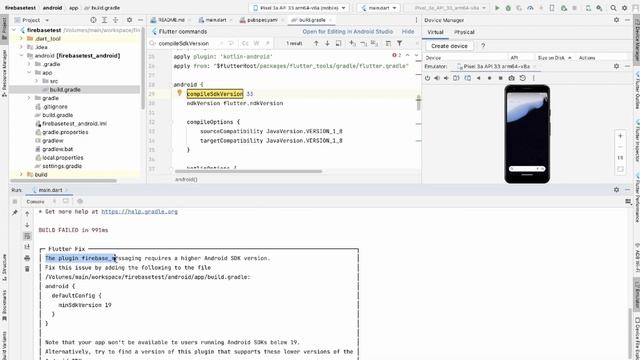Run the app with the green play button
640x360 pixels.
click(497, 8)
